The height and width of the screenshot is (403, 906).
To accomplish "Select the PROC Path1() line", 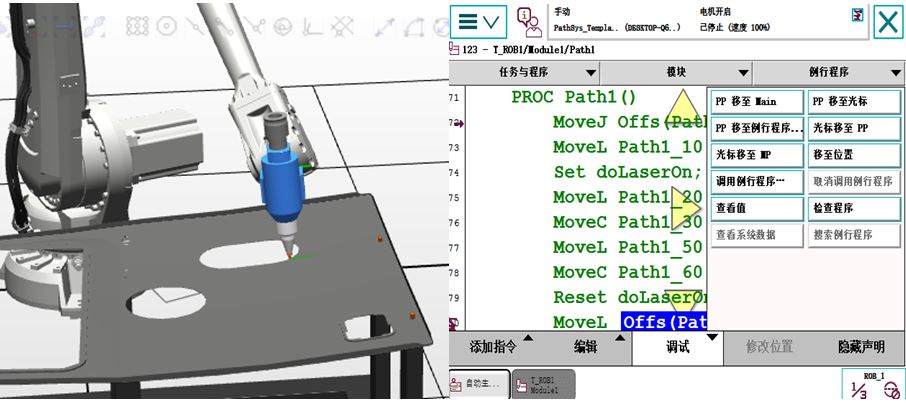I will 573,97.
